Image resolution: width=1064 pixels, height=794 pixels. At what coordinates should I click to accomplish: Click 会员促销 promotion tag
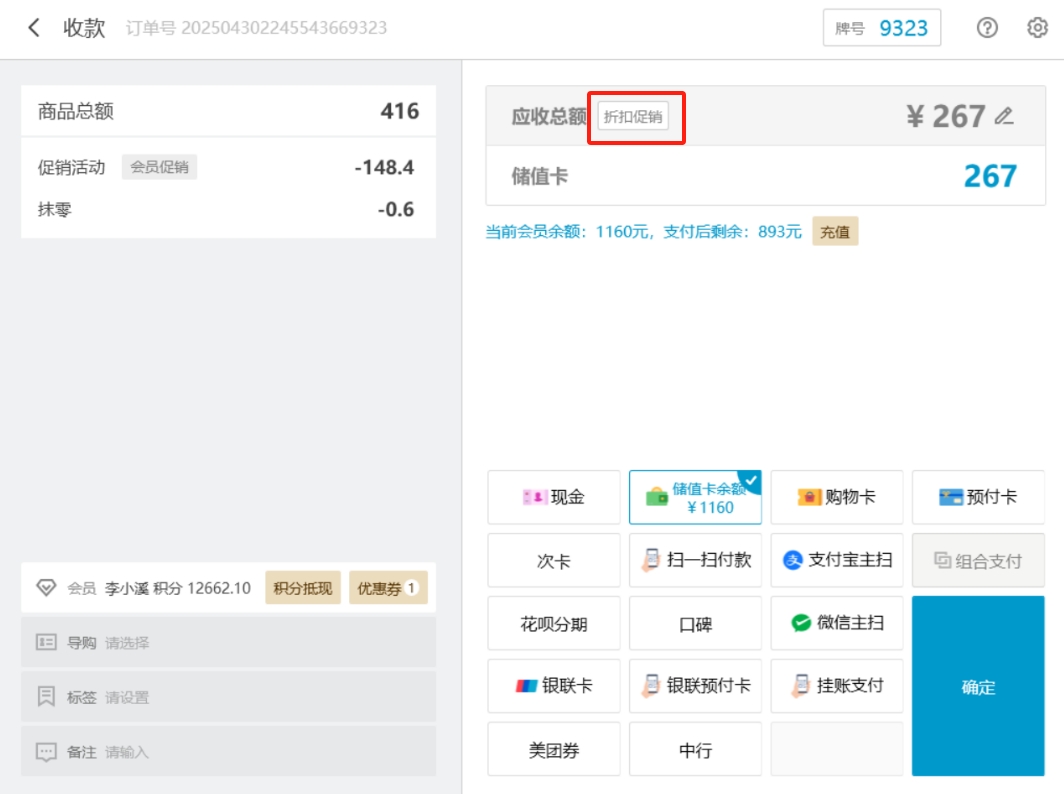pos(159,167)
